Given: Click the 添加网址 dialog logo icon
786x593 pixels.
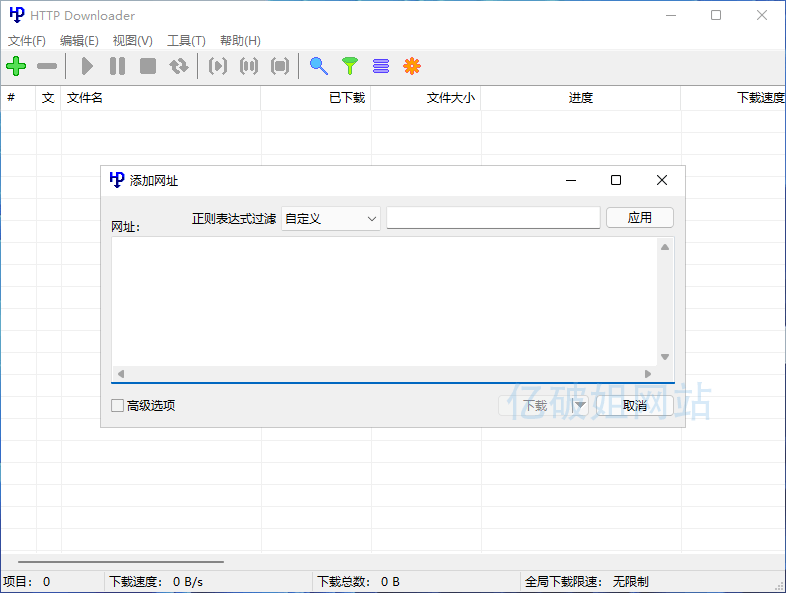Looking at the screenshot, I should pos(117,180).
